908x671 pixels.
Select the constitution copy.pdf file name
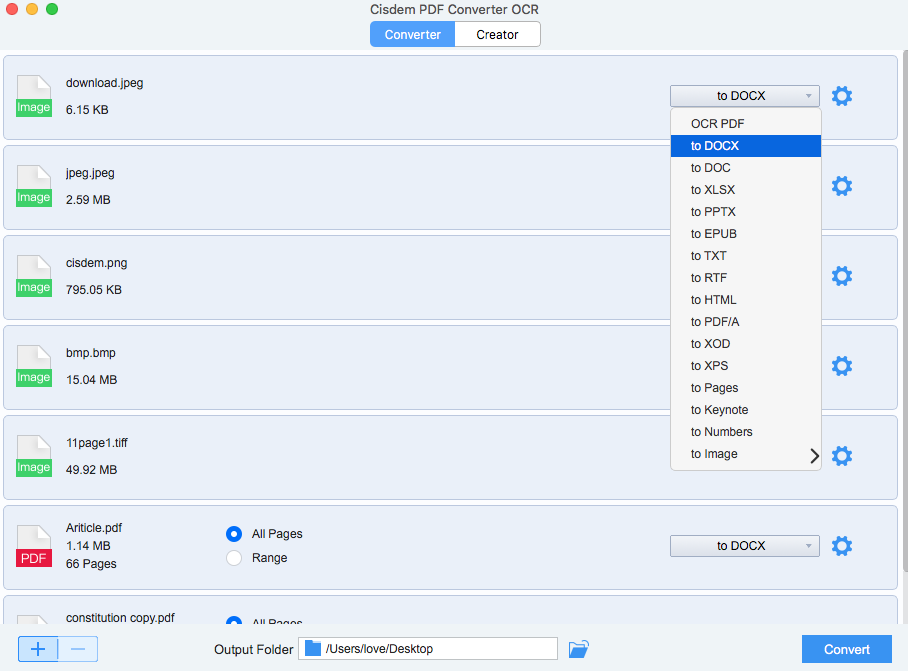point(120,618)
